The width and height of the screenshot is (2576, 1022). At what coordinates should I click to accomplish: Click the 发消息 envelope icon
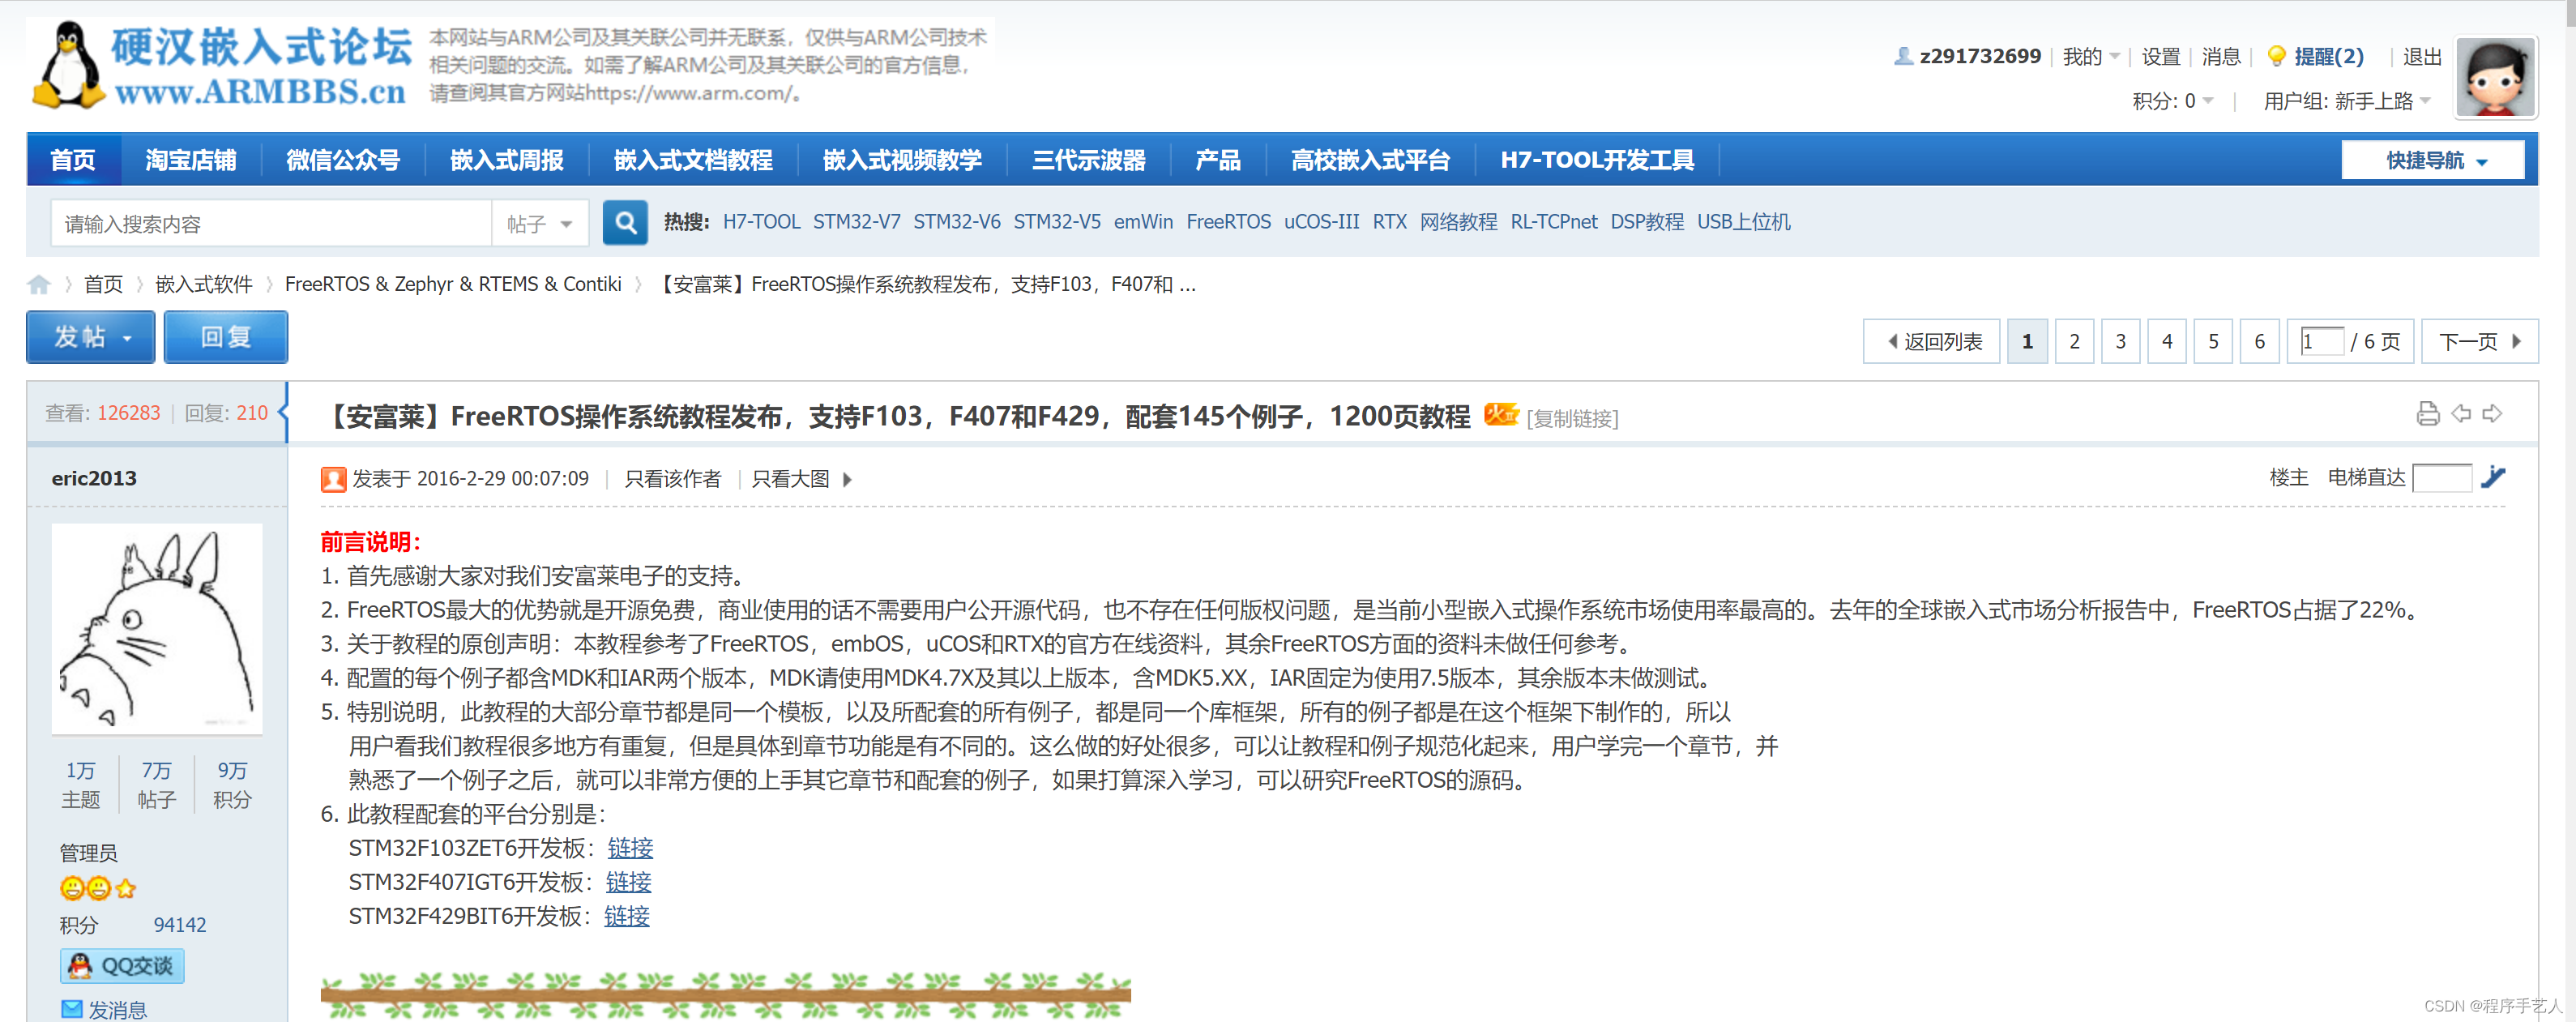72,1008
